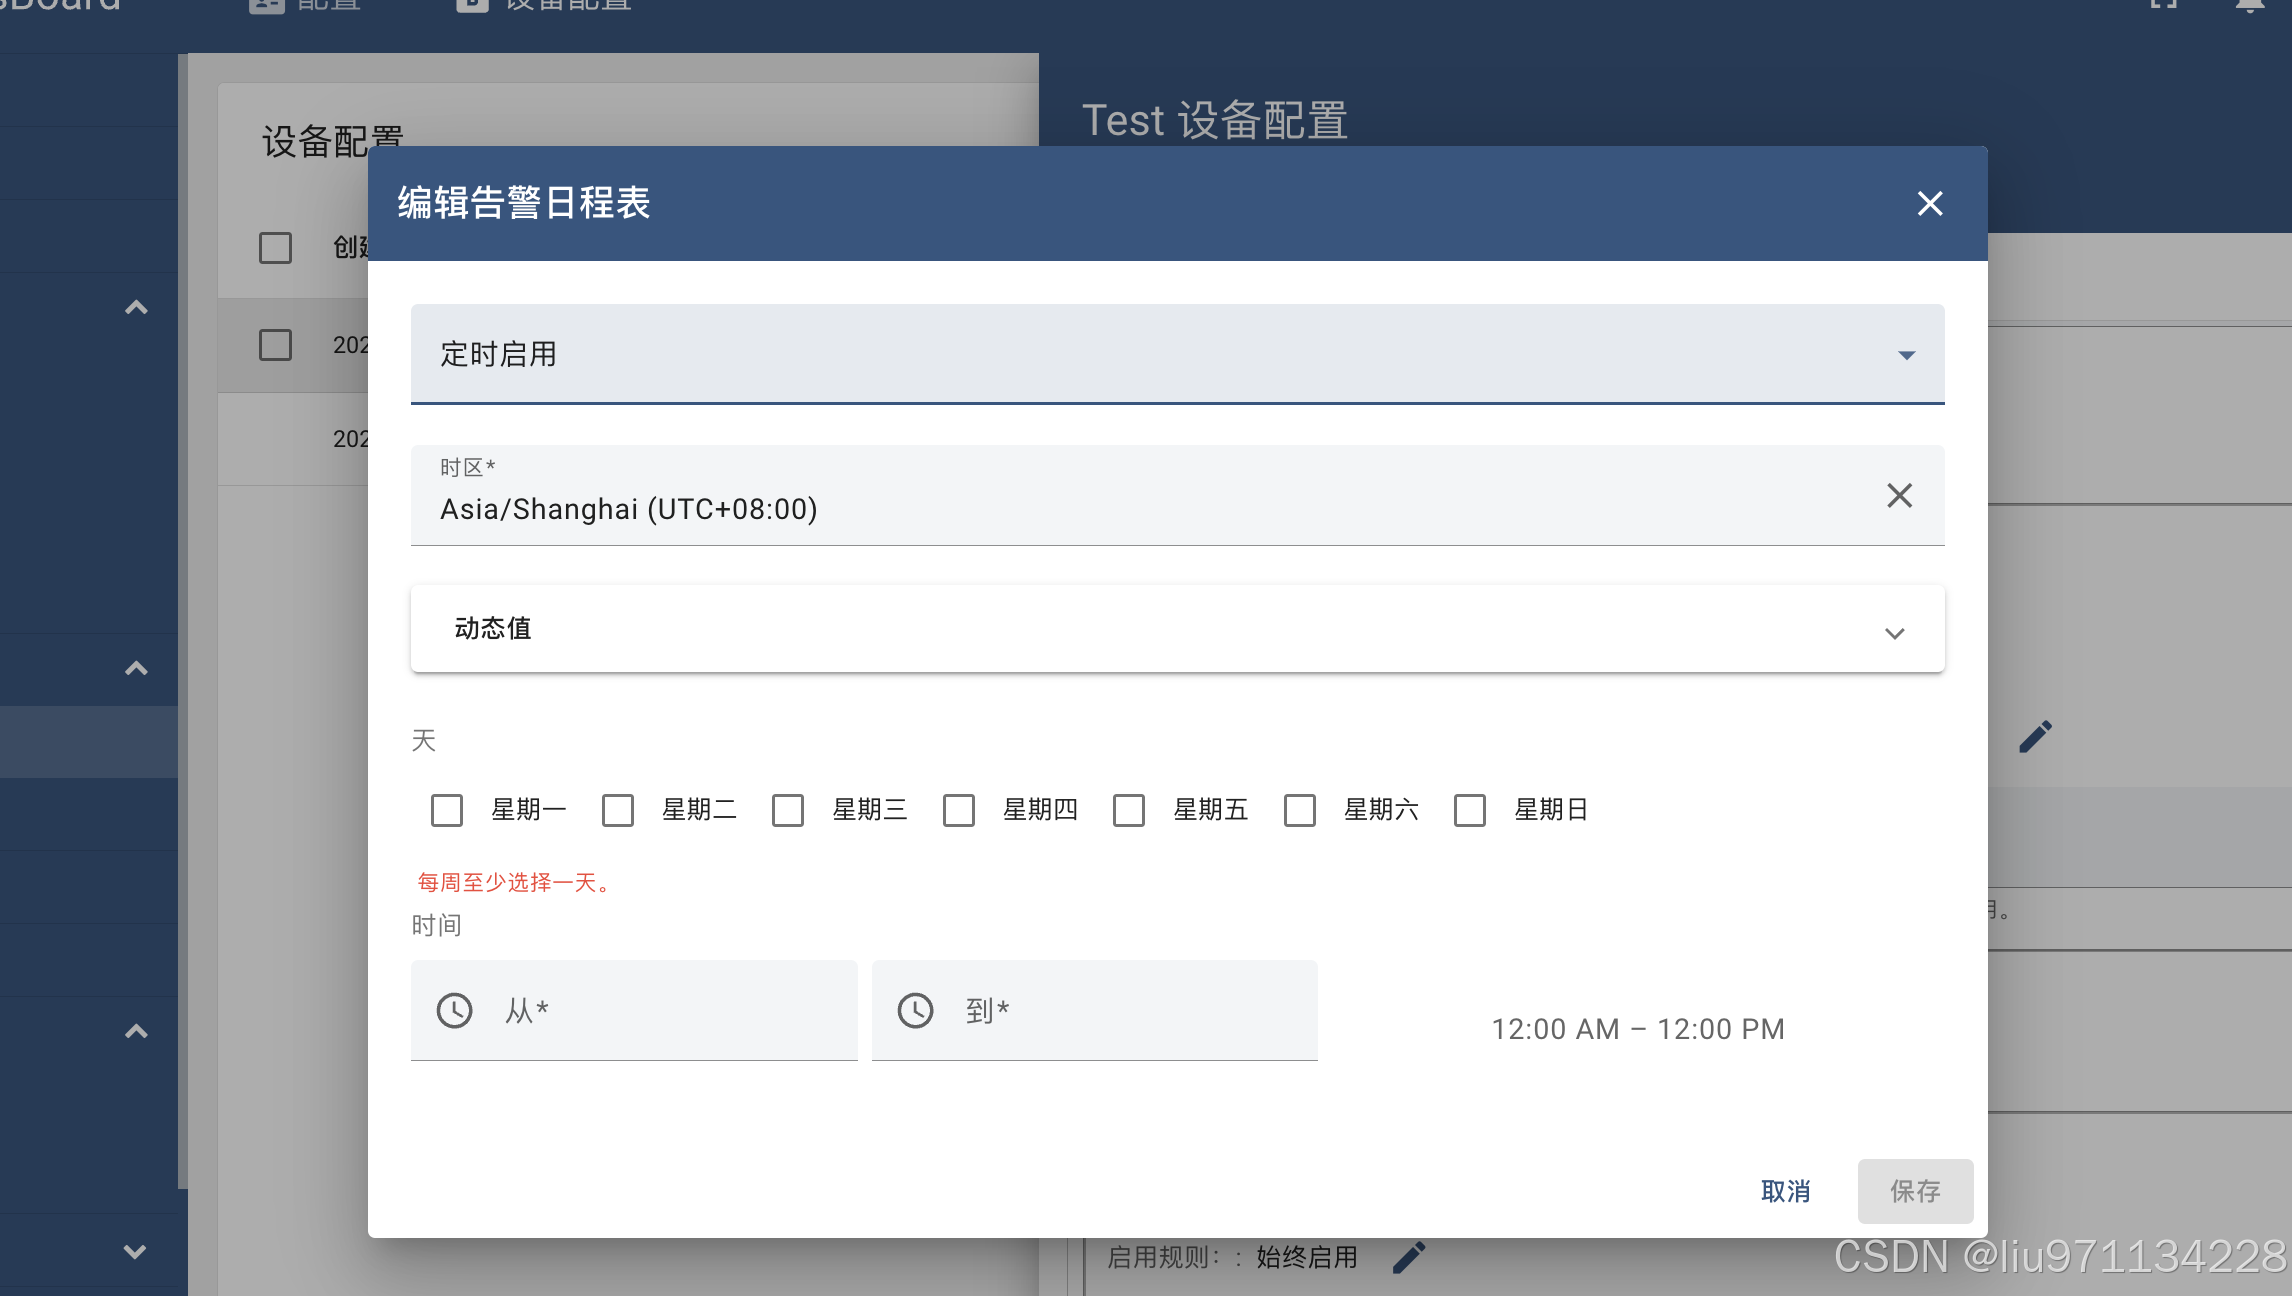The height and width of the screenshot is (1296, 2292).
Task: Collapse the top sidebar section chevron
Action: pos(136,308)
